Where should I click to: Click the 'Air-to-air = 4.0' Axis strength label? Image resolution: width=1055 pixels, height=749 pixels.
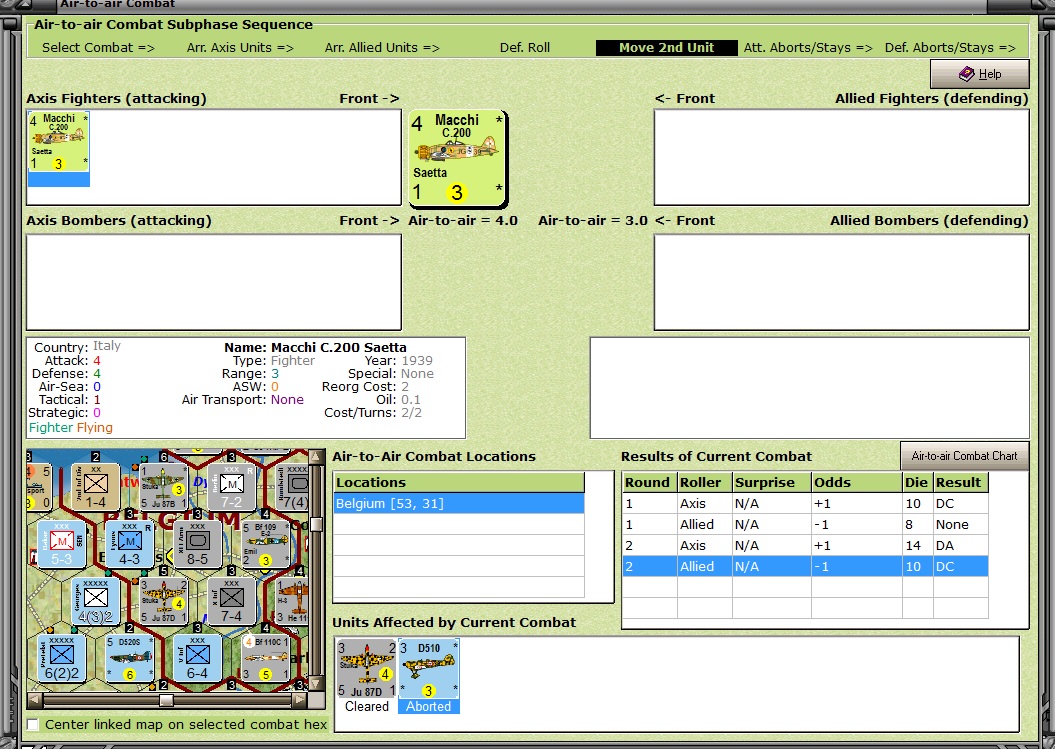tap(463, 221)
